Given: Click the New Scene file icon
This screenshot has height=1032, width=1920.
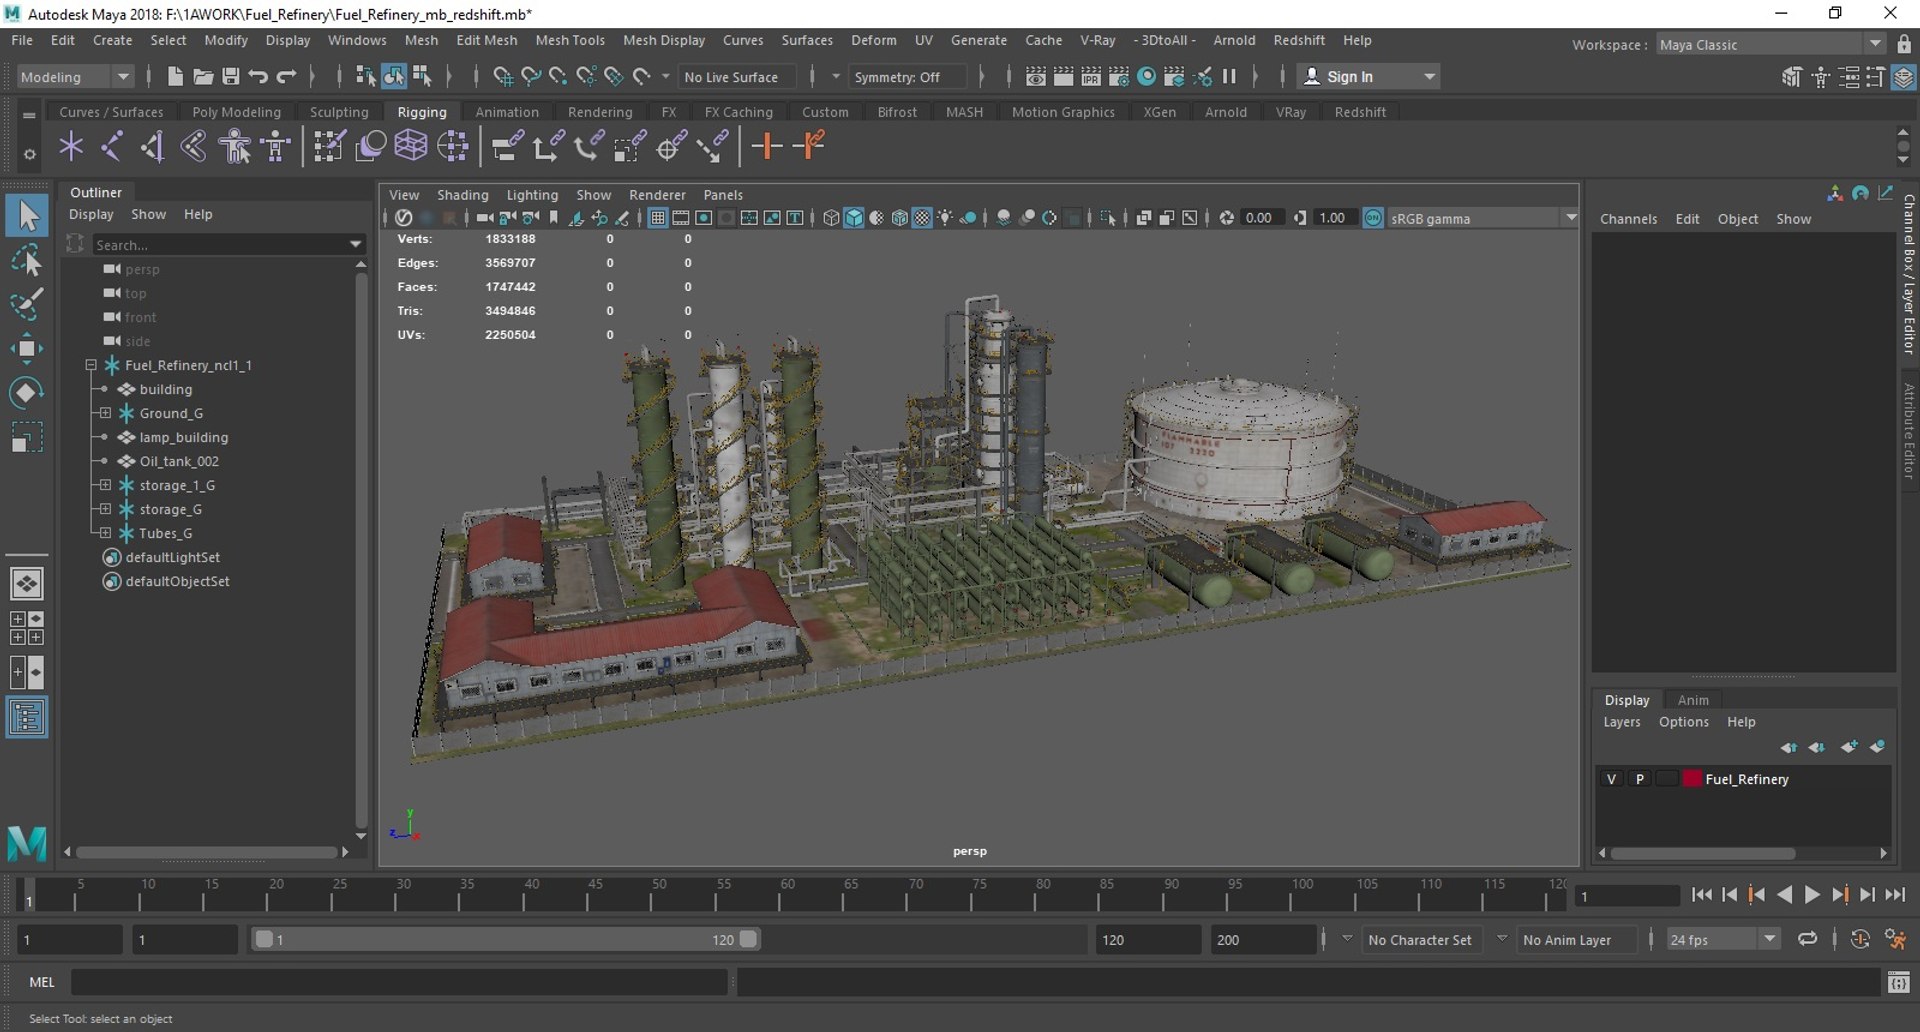Looking at the screenshot, I should 175,77.
